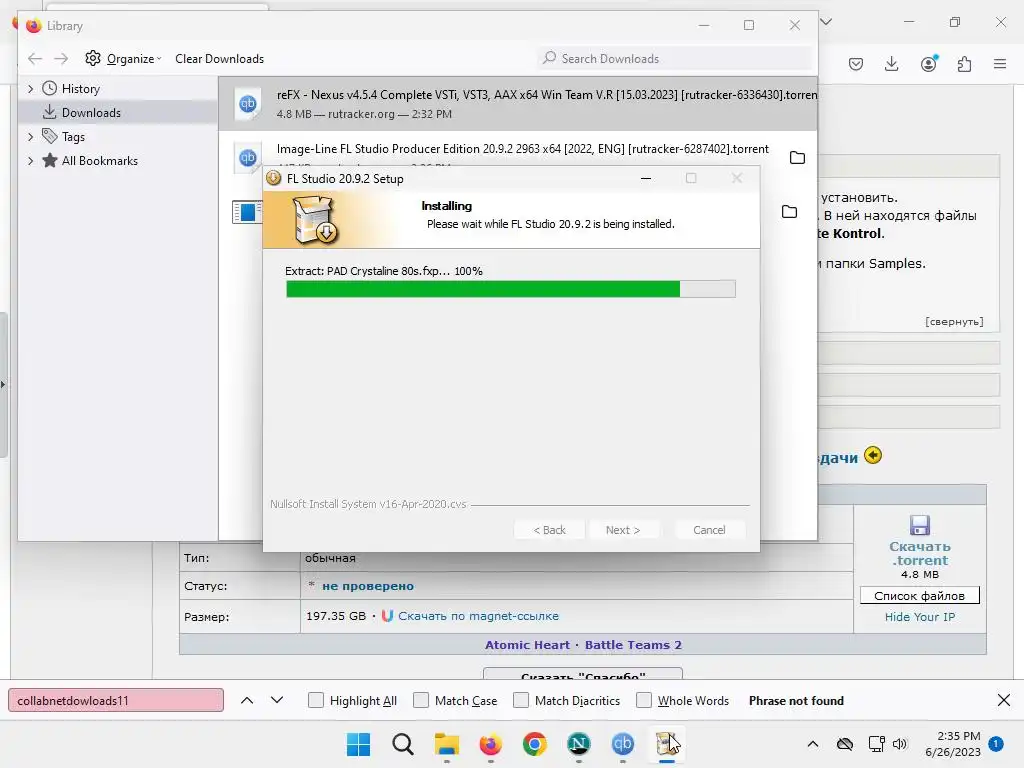The width and height of the screenshot is (1024, 768).
Task: Open the Firefox Pocket save icon
Action: 856,64
